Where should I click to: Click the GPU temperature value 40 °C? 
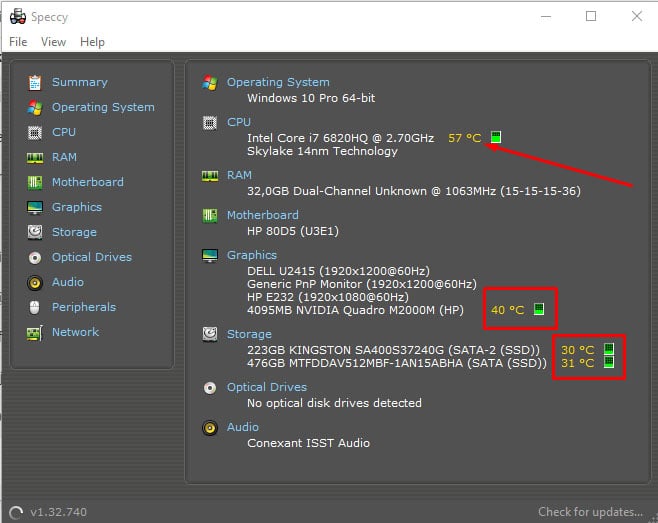[x=508, y=310]
